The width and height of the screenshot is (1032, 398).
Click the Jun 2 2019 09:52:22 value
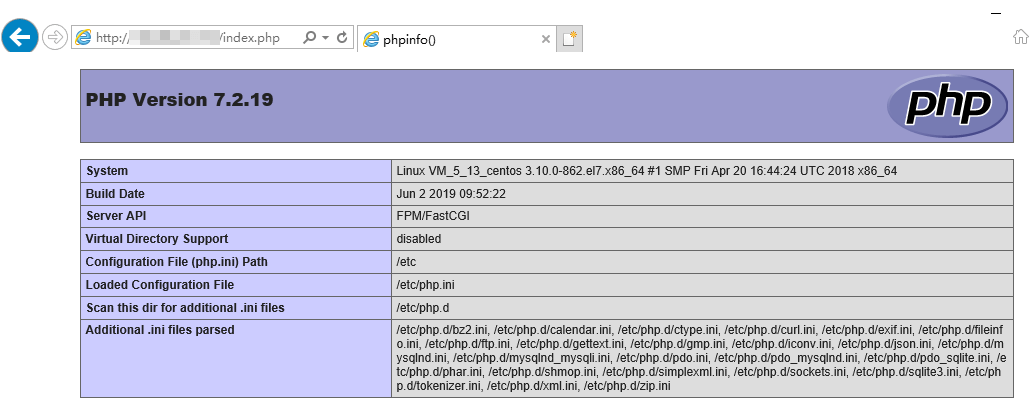point(451,194)
